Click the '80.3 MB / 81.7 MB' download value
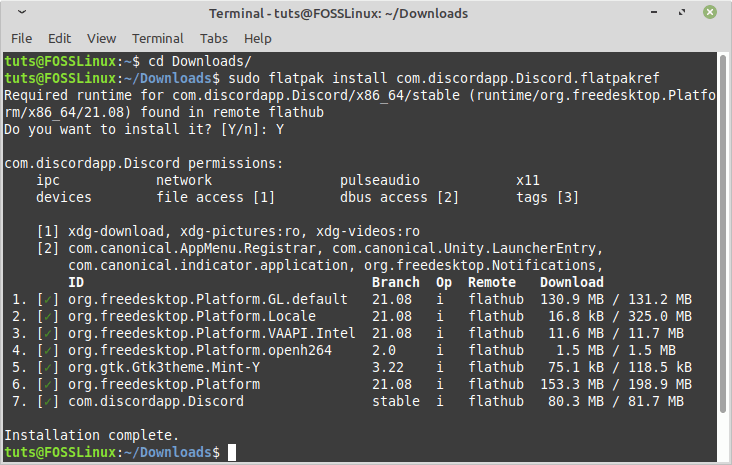Viewport: 732px width, 465px height. pyautogui.click(x=616, y=402)
